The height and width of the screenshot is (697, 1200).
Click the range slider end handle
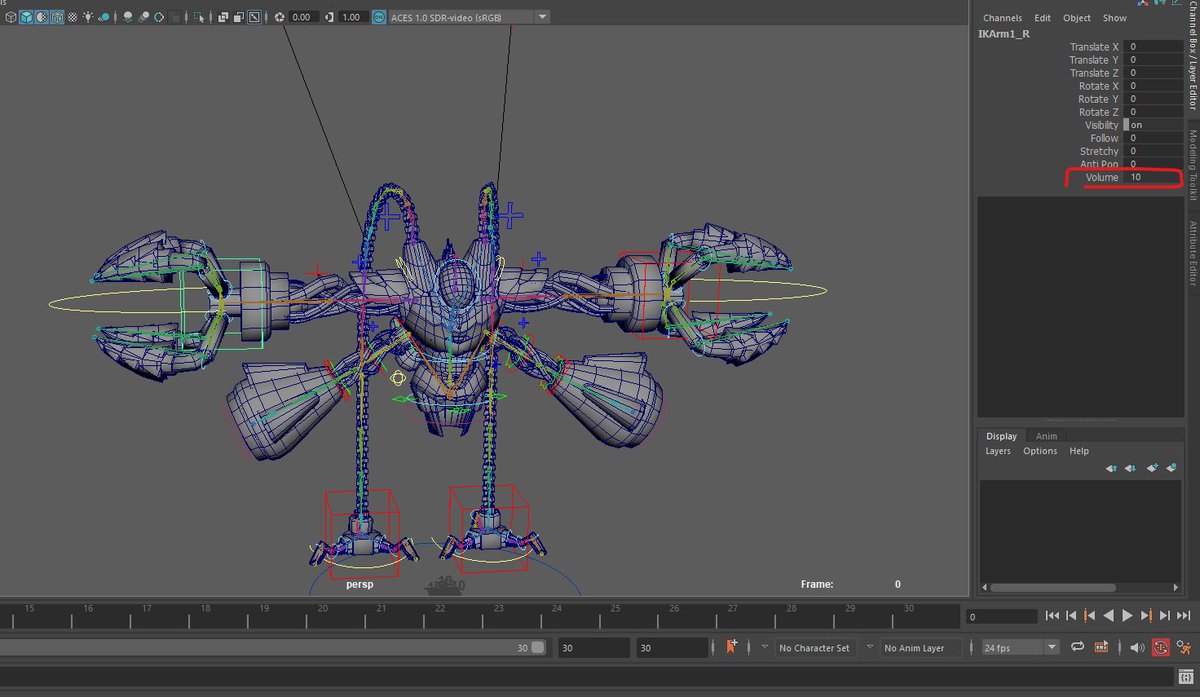tap(538, 647)
